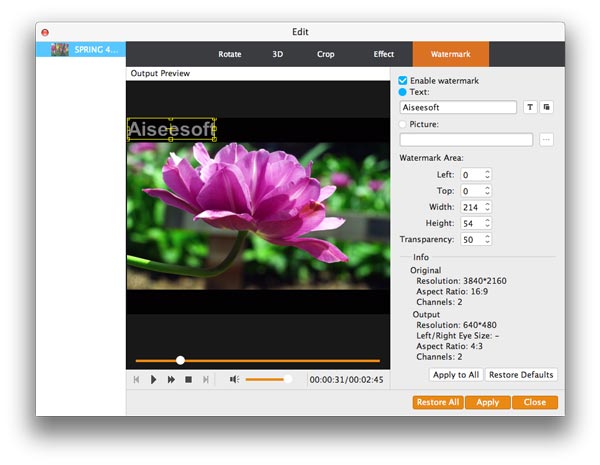600x465 pixels.
Task: Click the Output Preview label
Action: coord(160,73)
